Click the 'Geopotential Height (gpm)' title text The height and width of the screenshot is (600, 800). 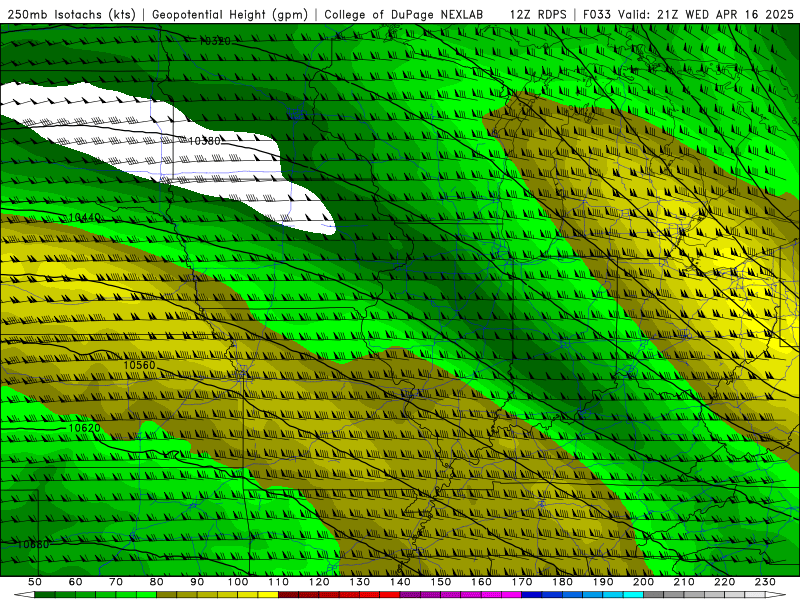(x=230, y=15)
